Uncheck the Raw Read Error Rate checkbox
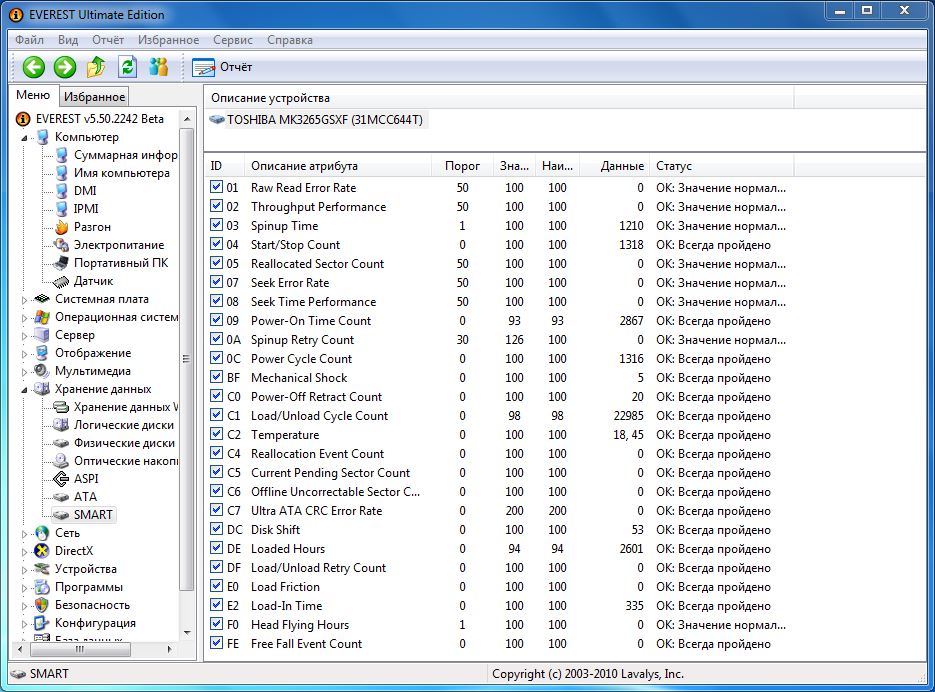The image size is (935, 692). tap(217, 188)
